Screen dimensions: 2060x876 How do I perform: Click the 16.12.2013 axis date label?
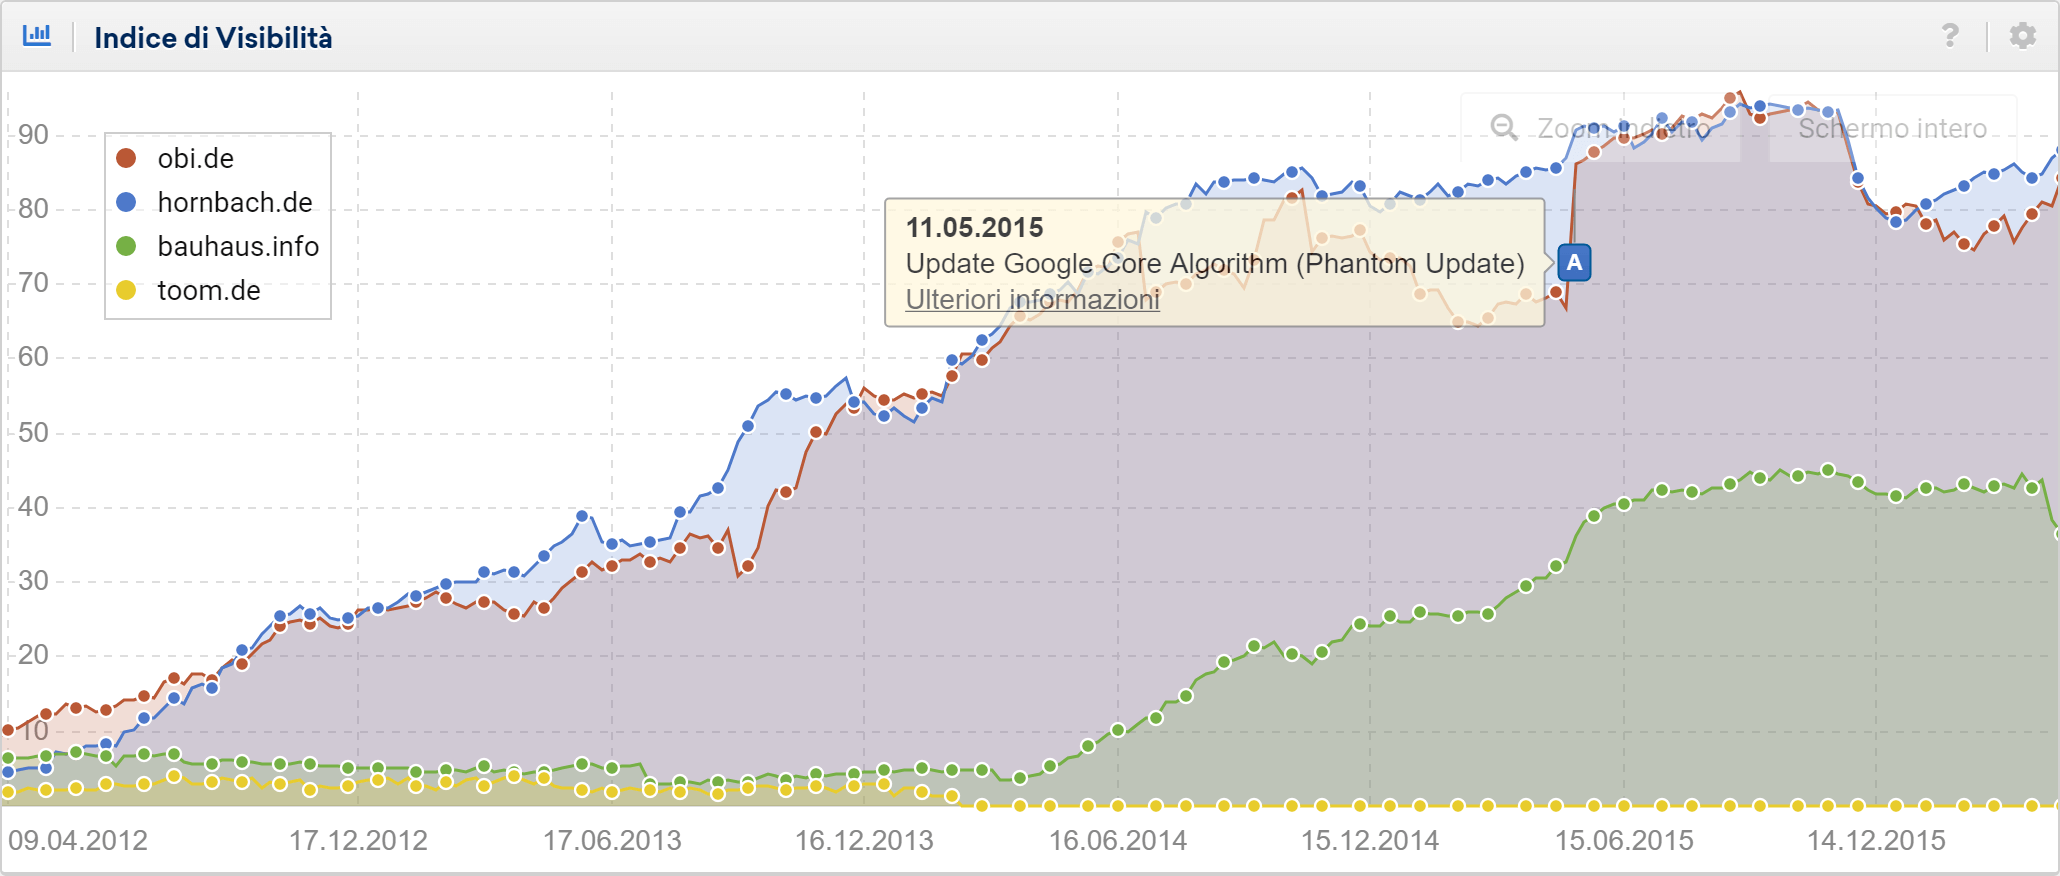coord(864,840)
